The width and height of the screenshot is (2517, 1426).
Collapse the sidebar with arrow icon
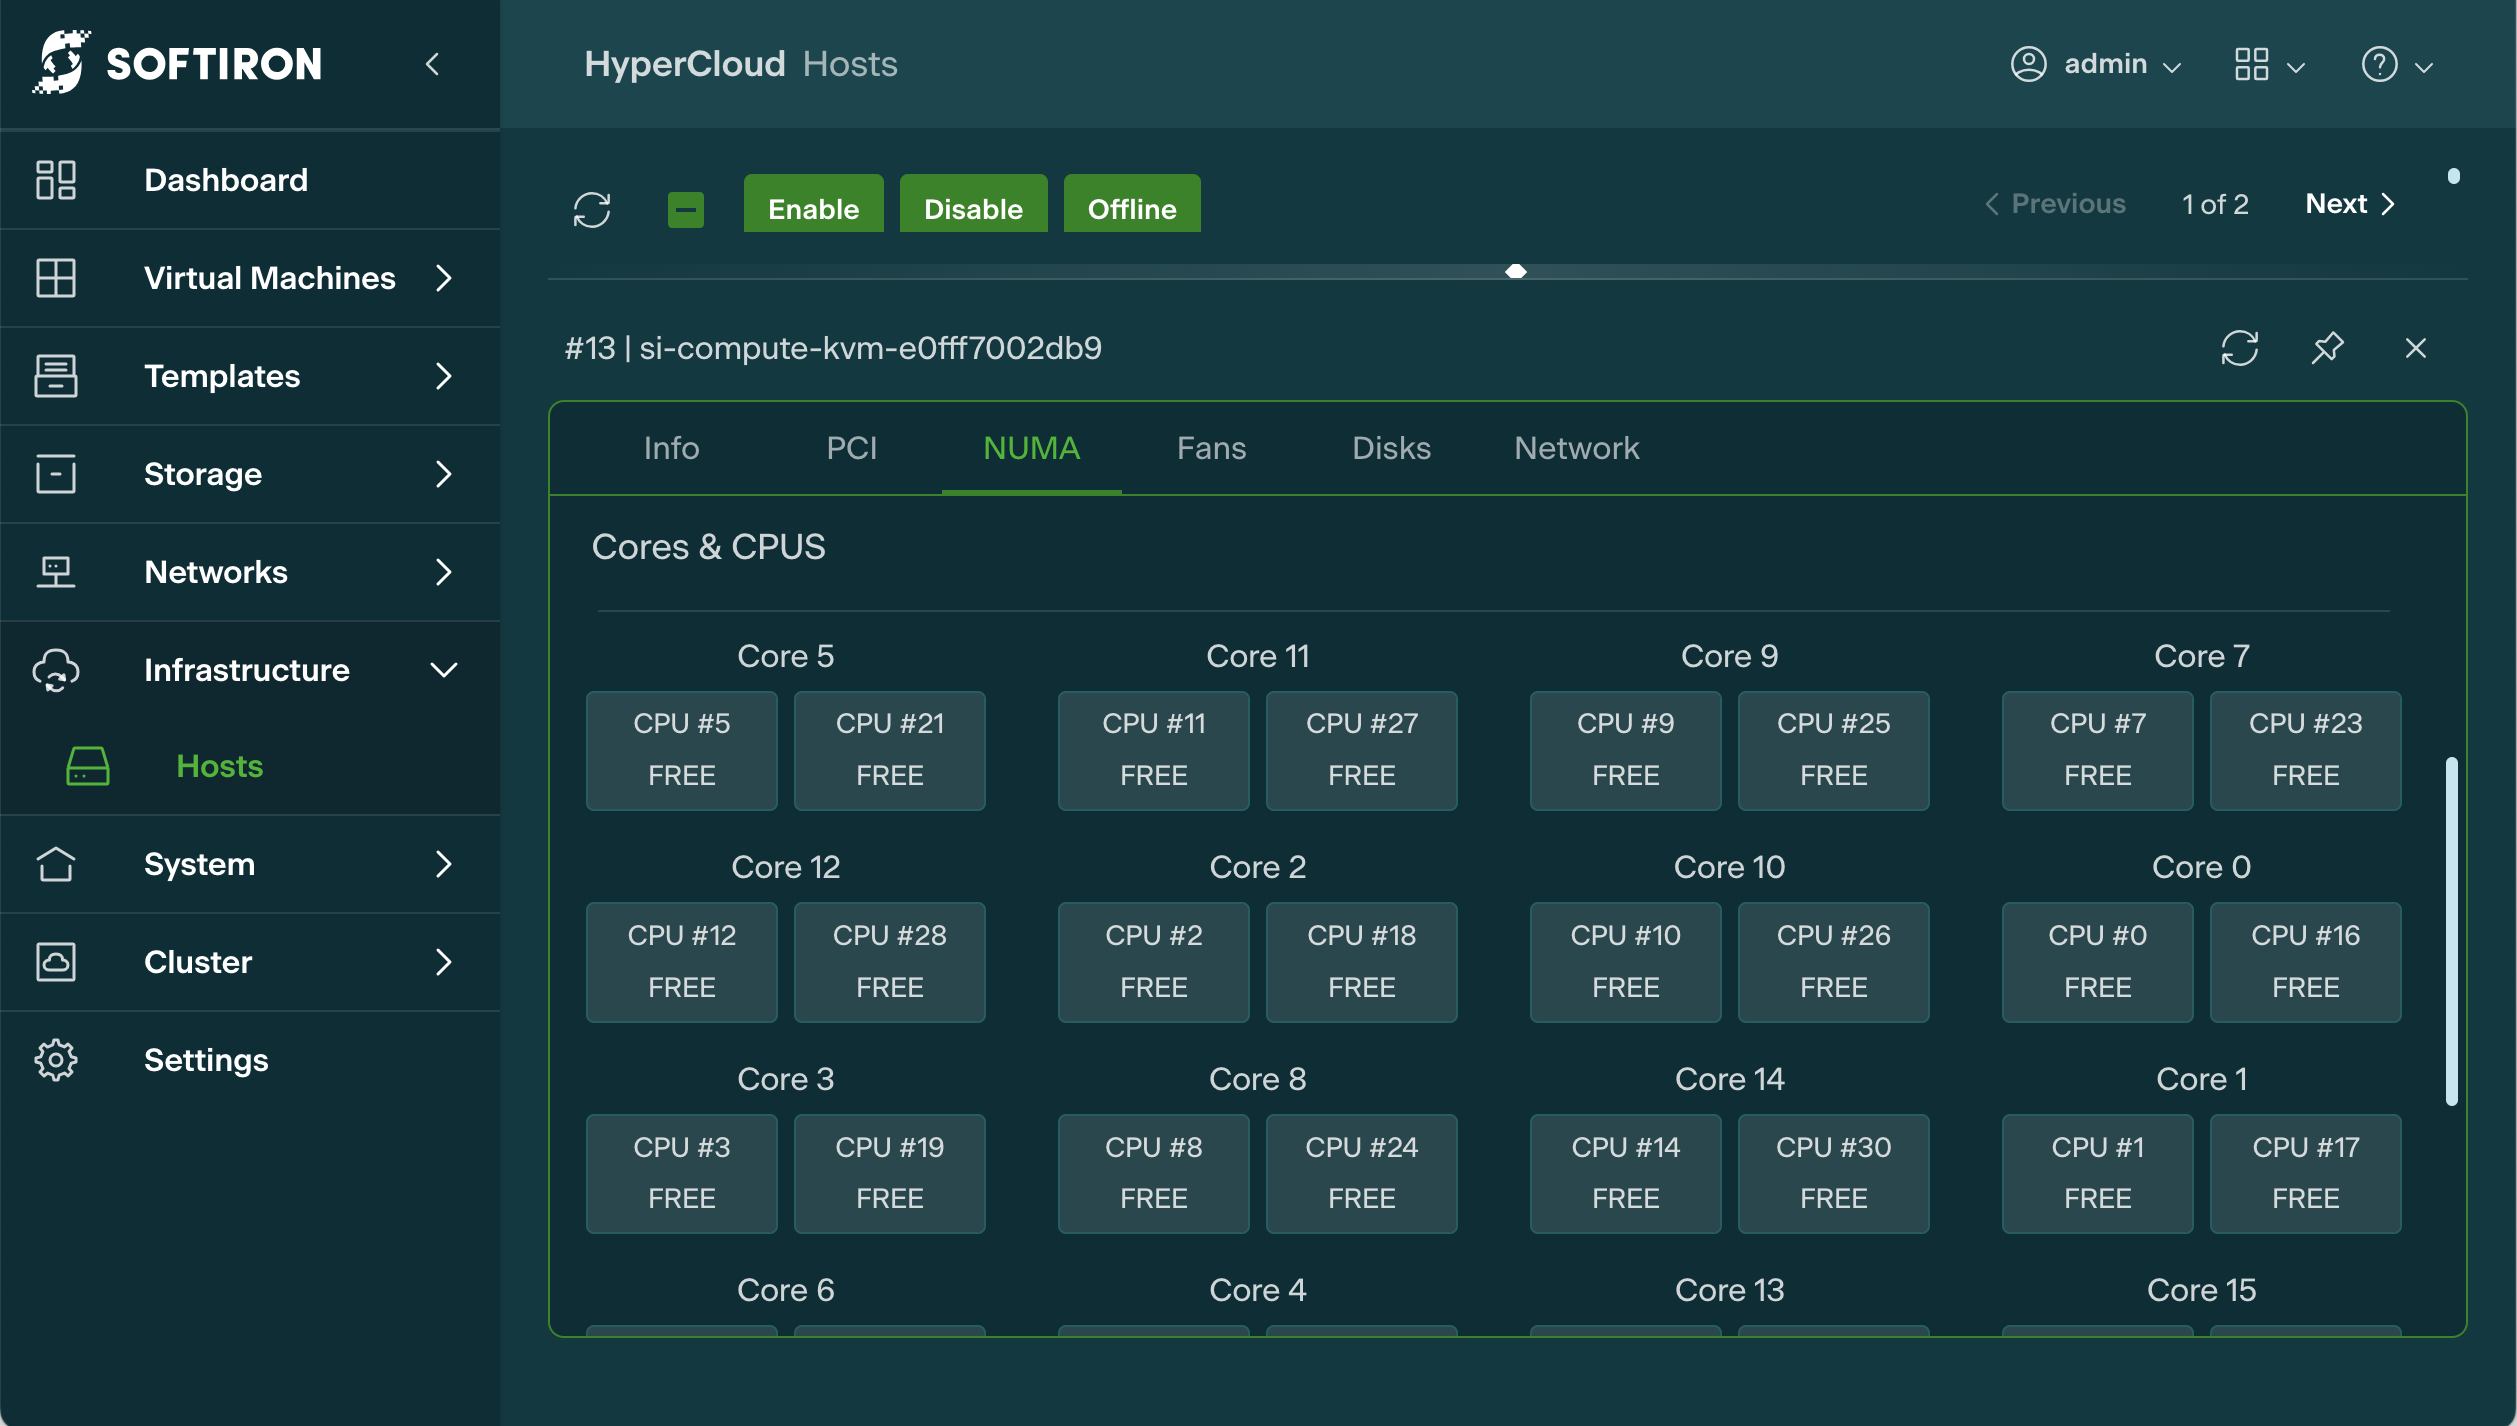point(432,65)
